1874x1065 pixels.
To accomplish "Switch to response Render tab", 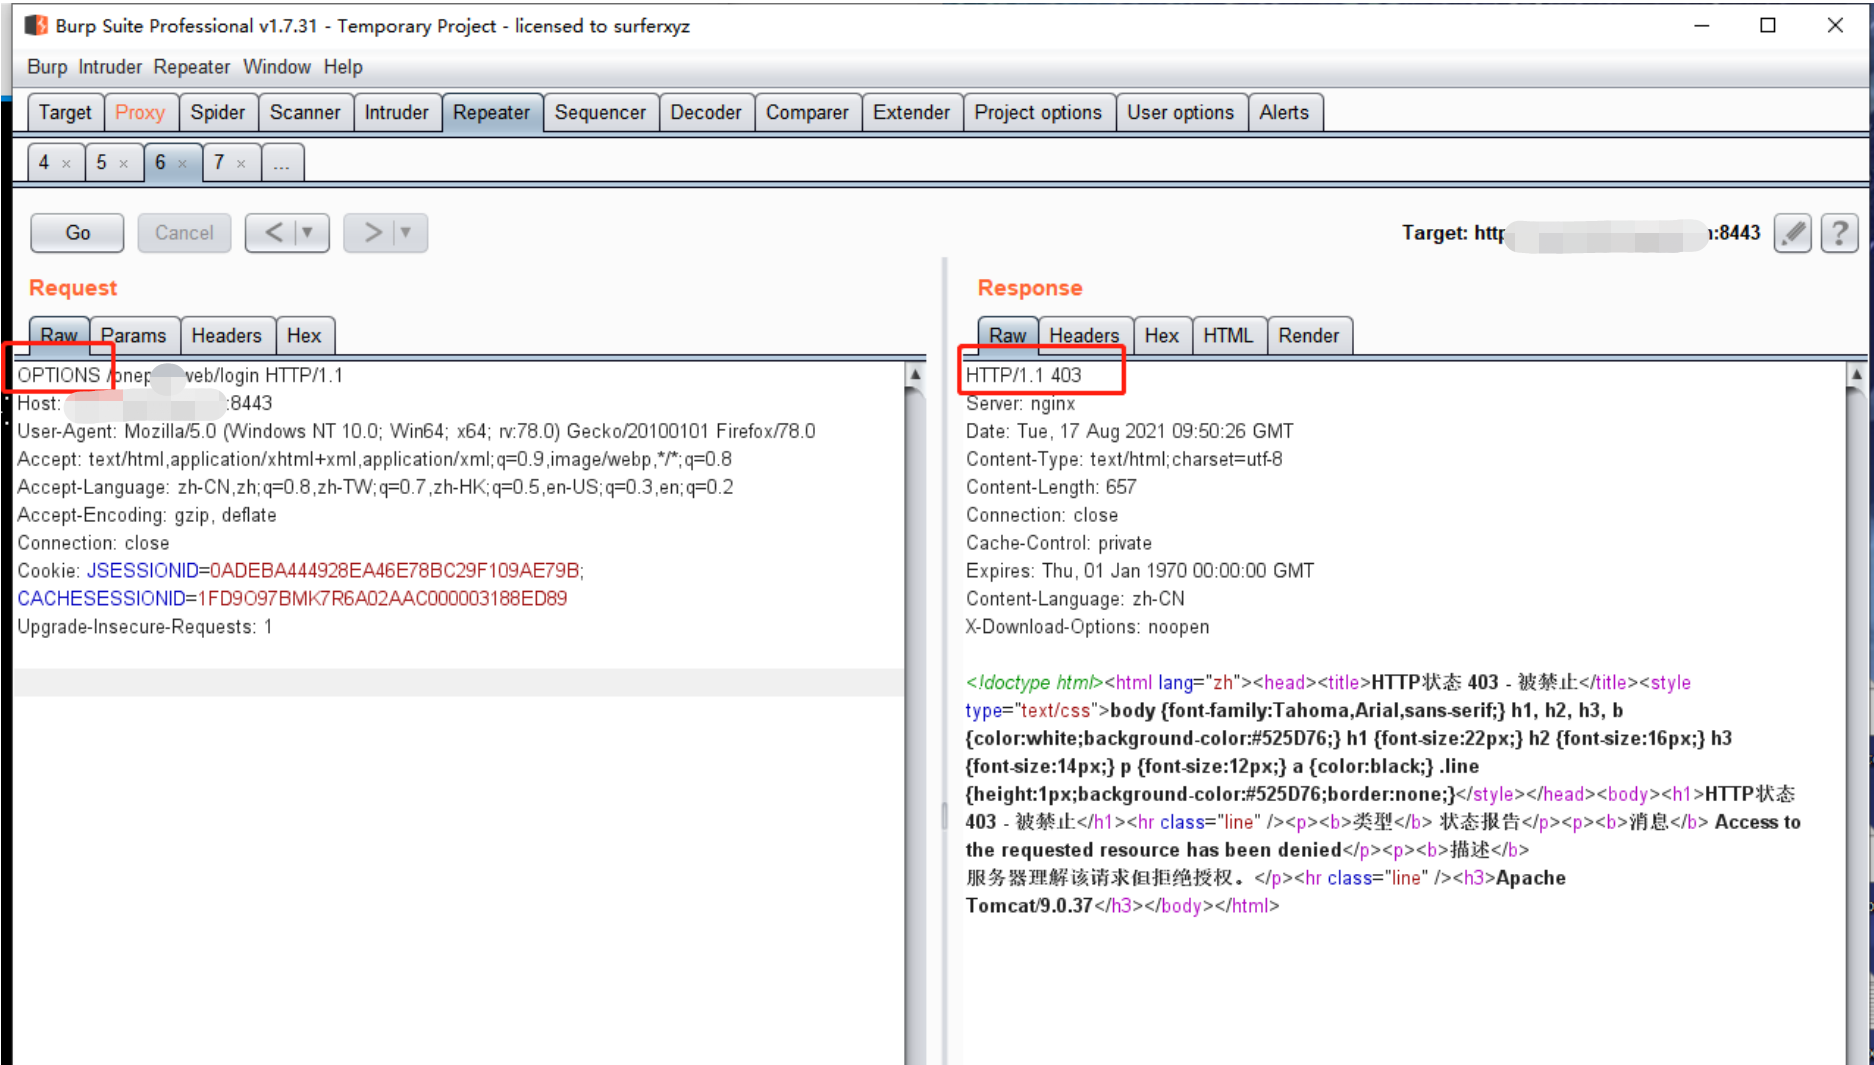I will click(x=1308, y=335).
